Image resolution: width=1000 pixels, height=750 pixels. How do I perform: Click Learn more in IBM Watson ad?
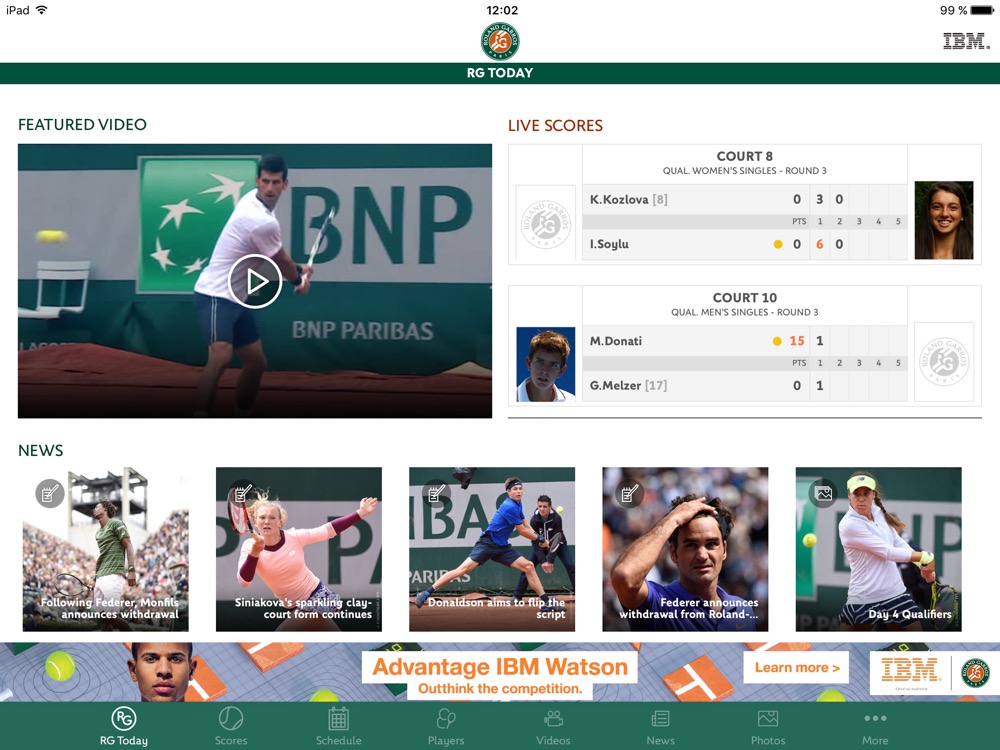(x=796, y=668)
